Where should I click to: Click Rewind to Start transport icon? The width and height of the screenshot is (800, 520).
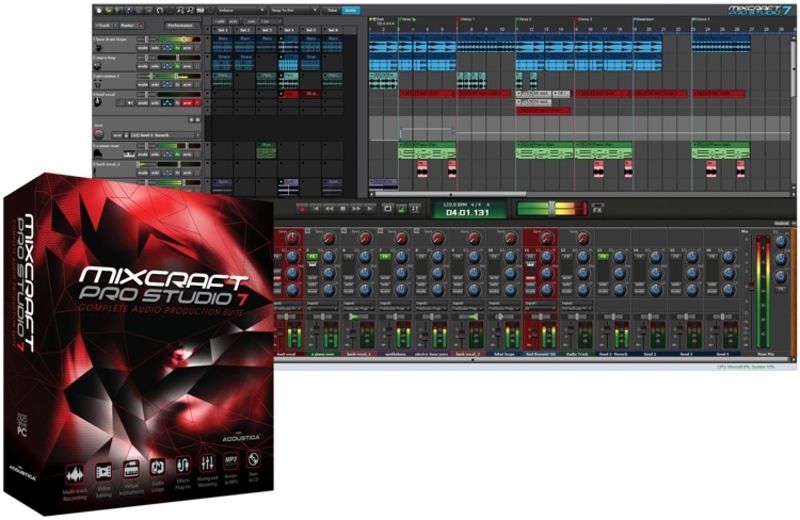(316, 208)
